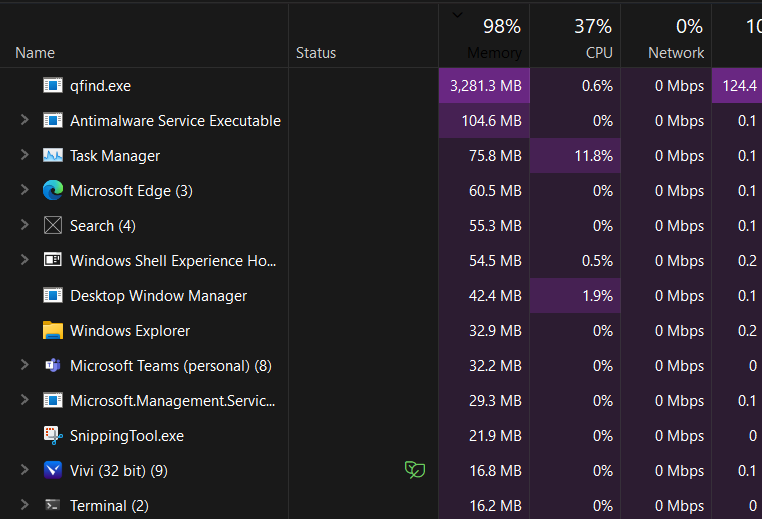This screenshot has width=762, height=519.
Task: Click the Windows Shell Experience Host icon
Action: tap(52, 260)
